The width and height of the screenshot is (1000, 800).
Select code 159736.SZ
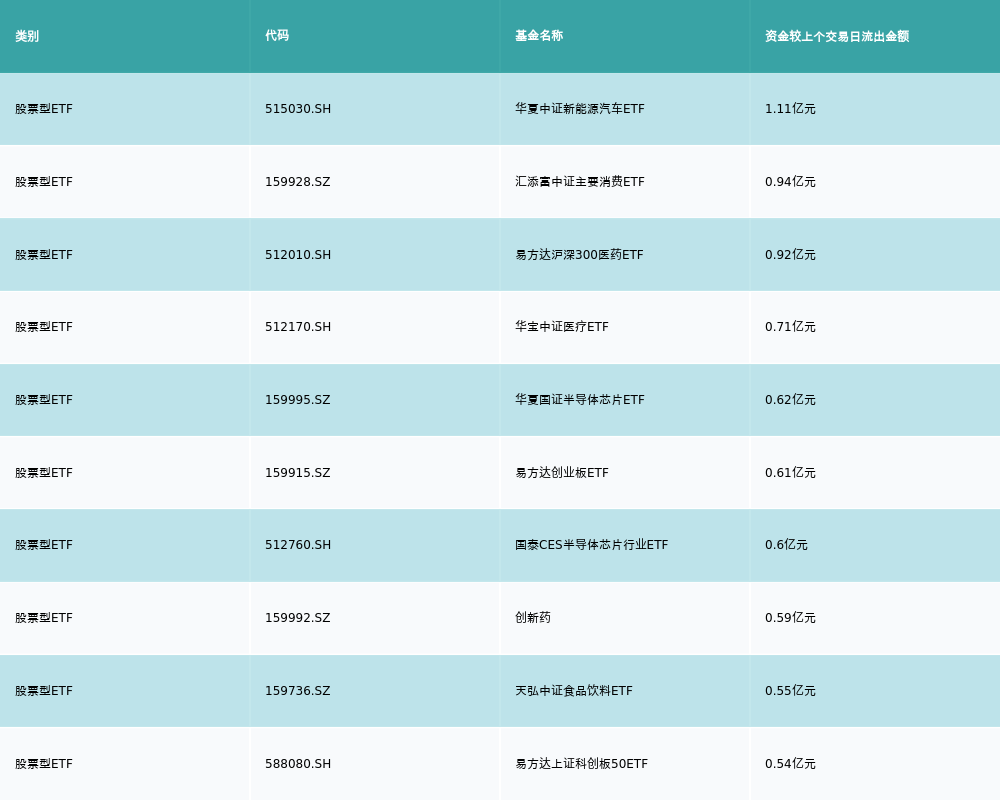pyautogui.click(x=298, y=691)
